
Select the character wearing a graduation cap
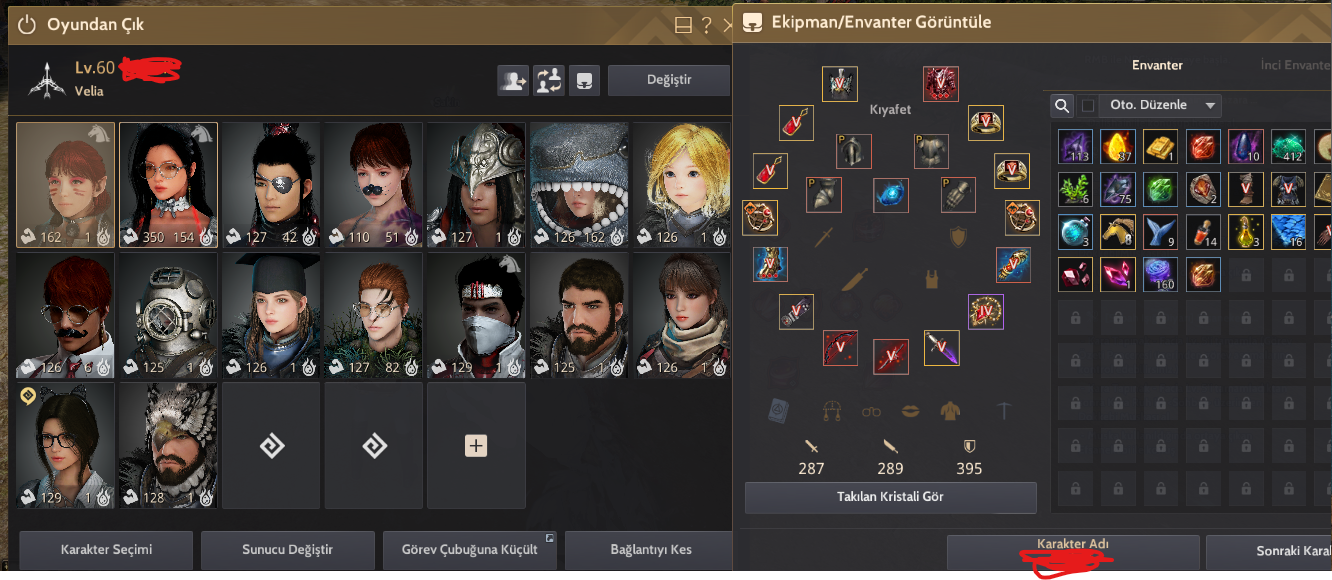pos(271,315)
